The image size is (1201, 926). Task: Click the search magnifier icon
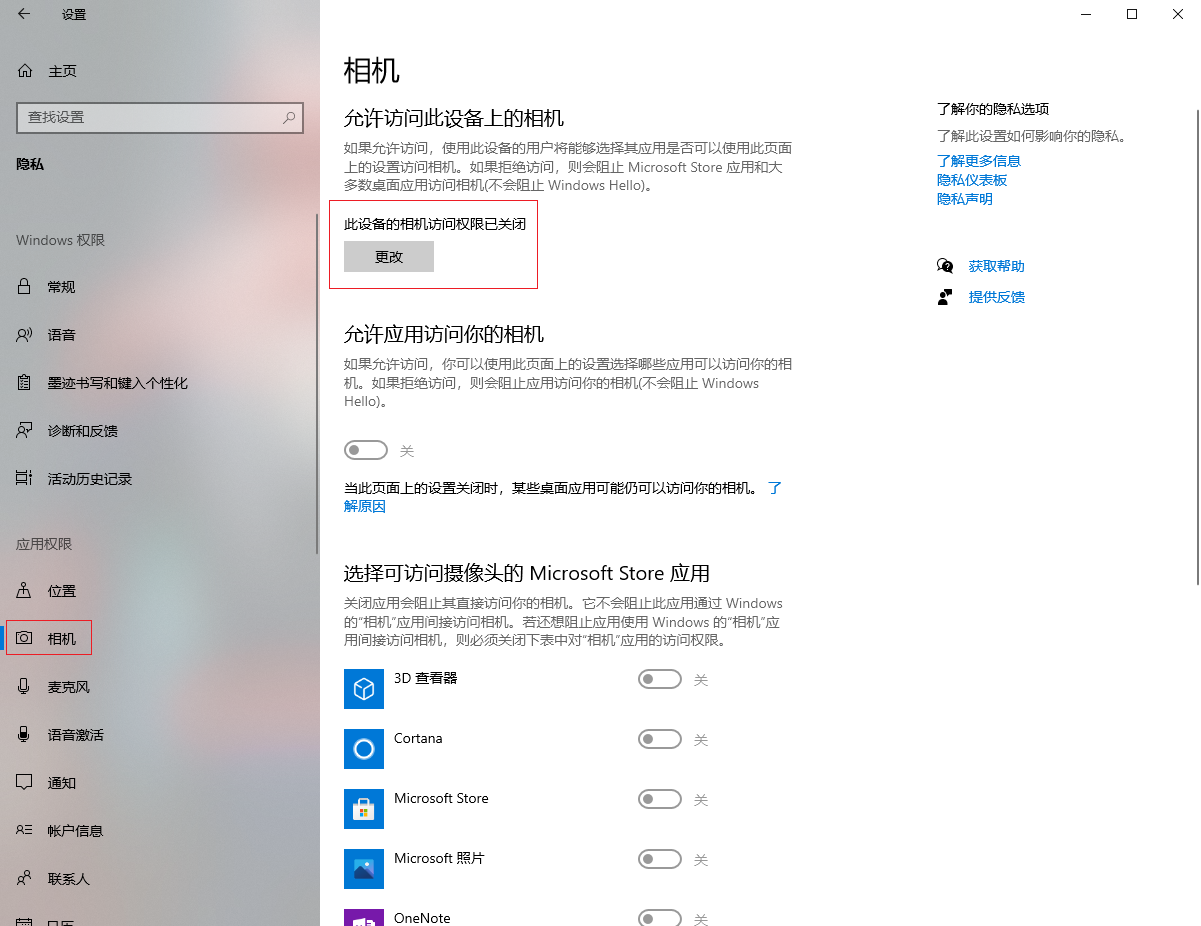pos(289,117)
